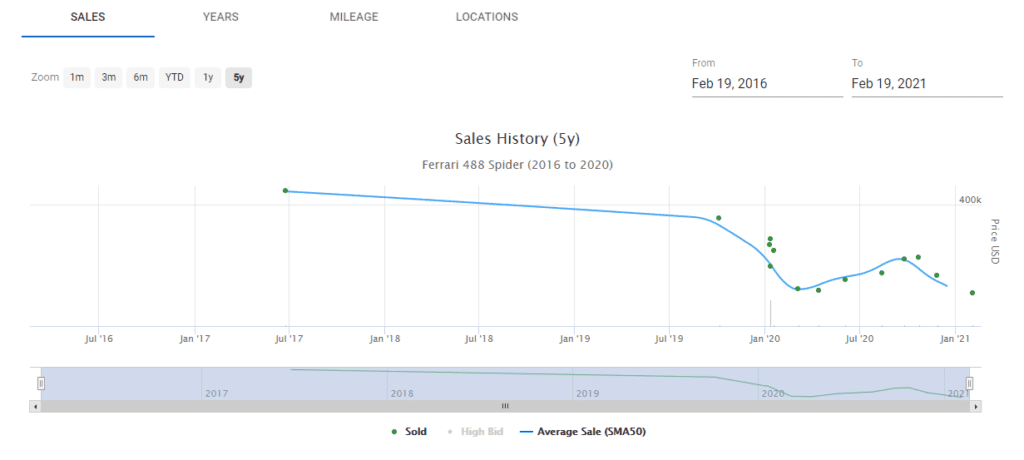Screen dimensions: 1024x460
Task: Select the rightmost Jan '21 sold point
Action: click(972, 293)
